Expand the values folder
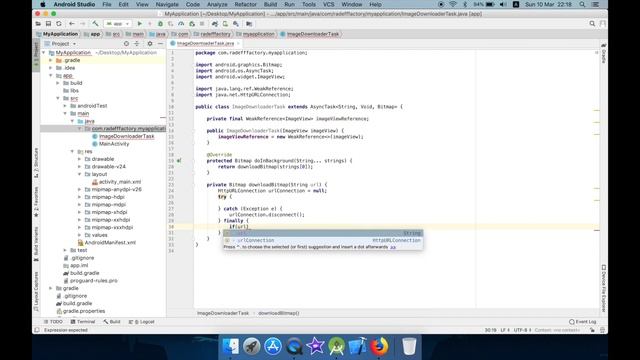 (x=80, y=235)
